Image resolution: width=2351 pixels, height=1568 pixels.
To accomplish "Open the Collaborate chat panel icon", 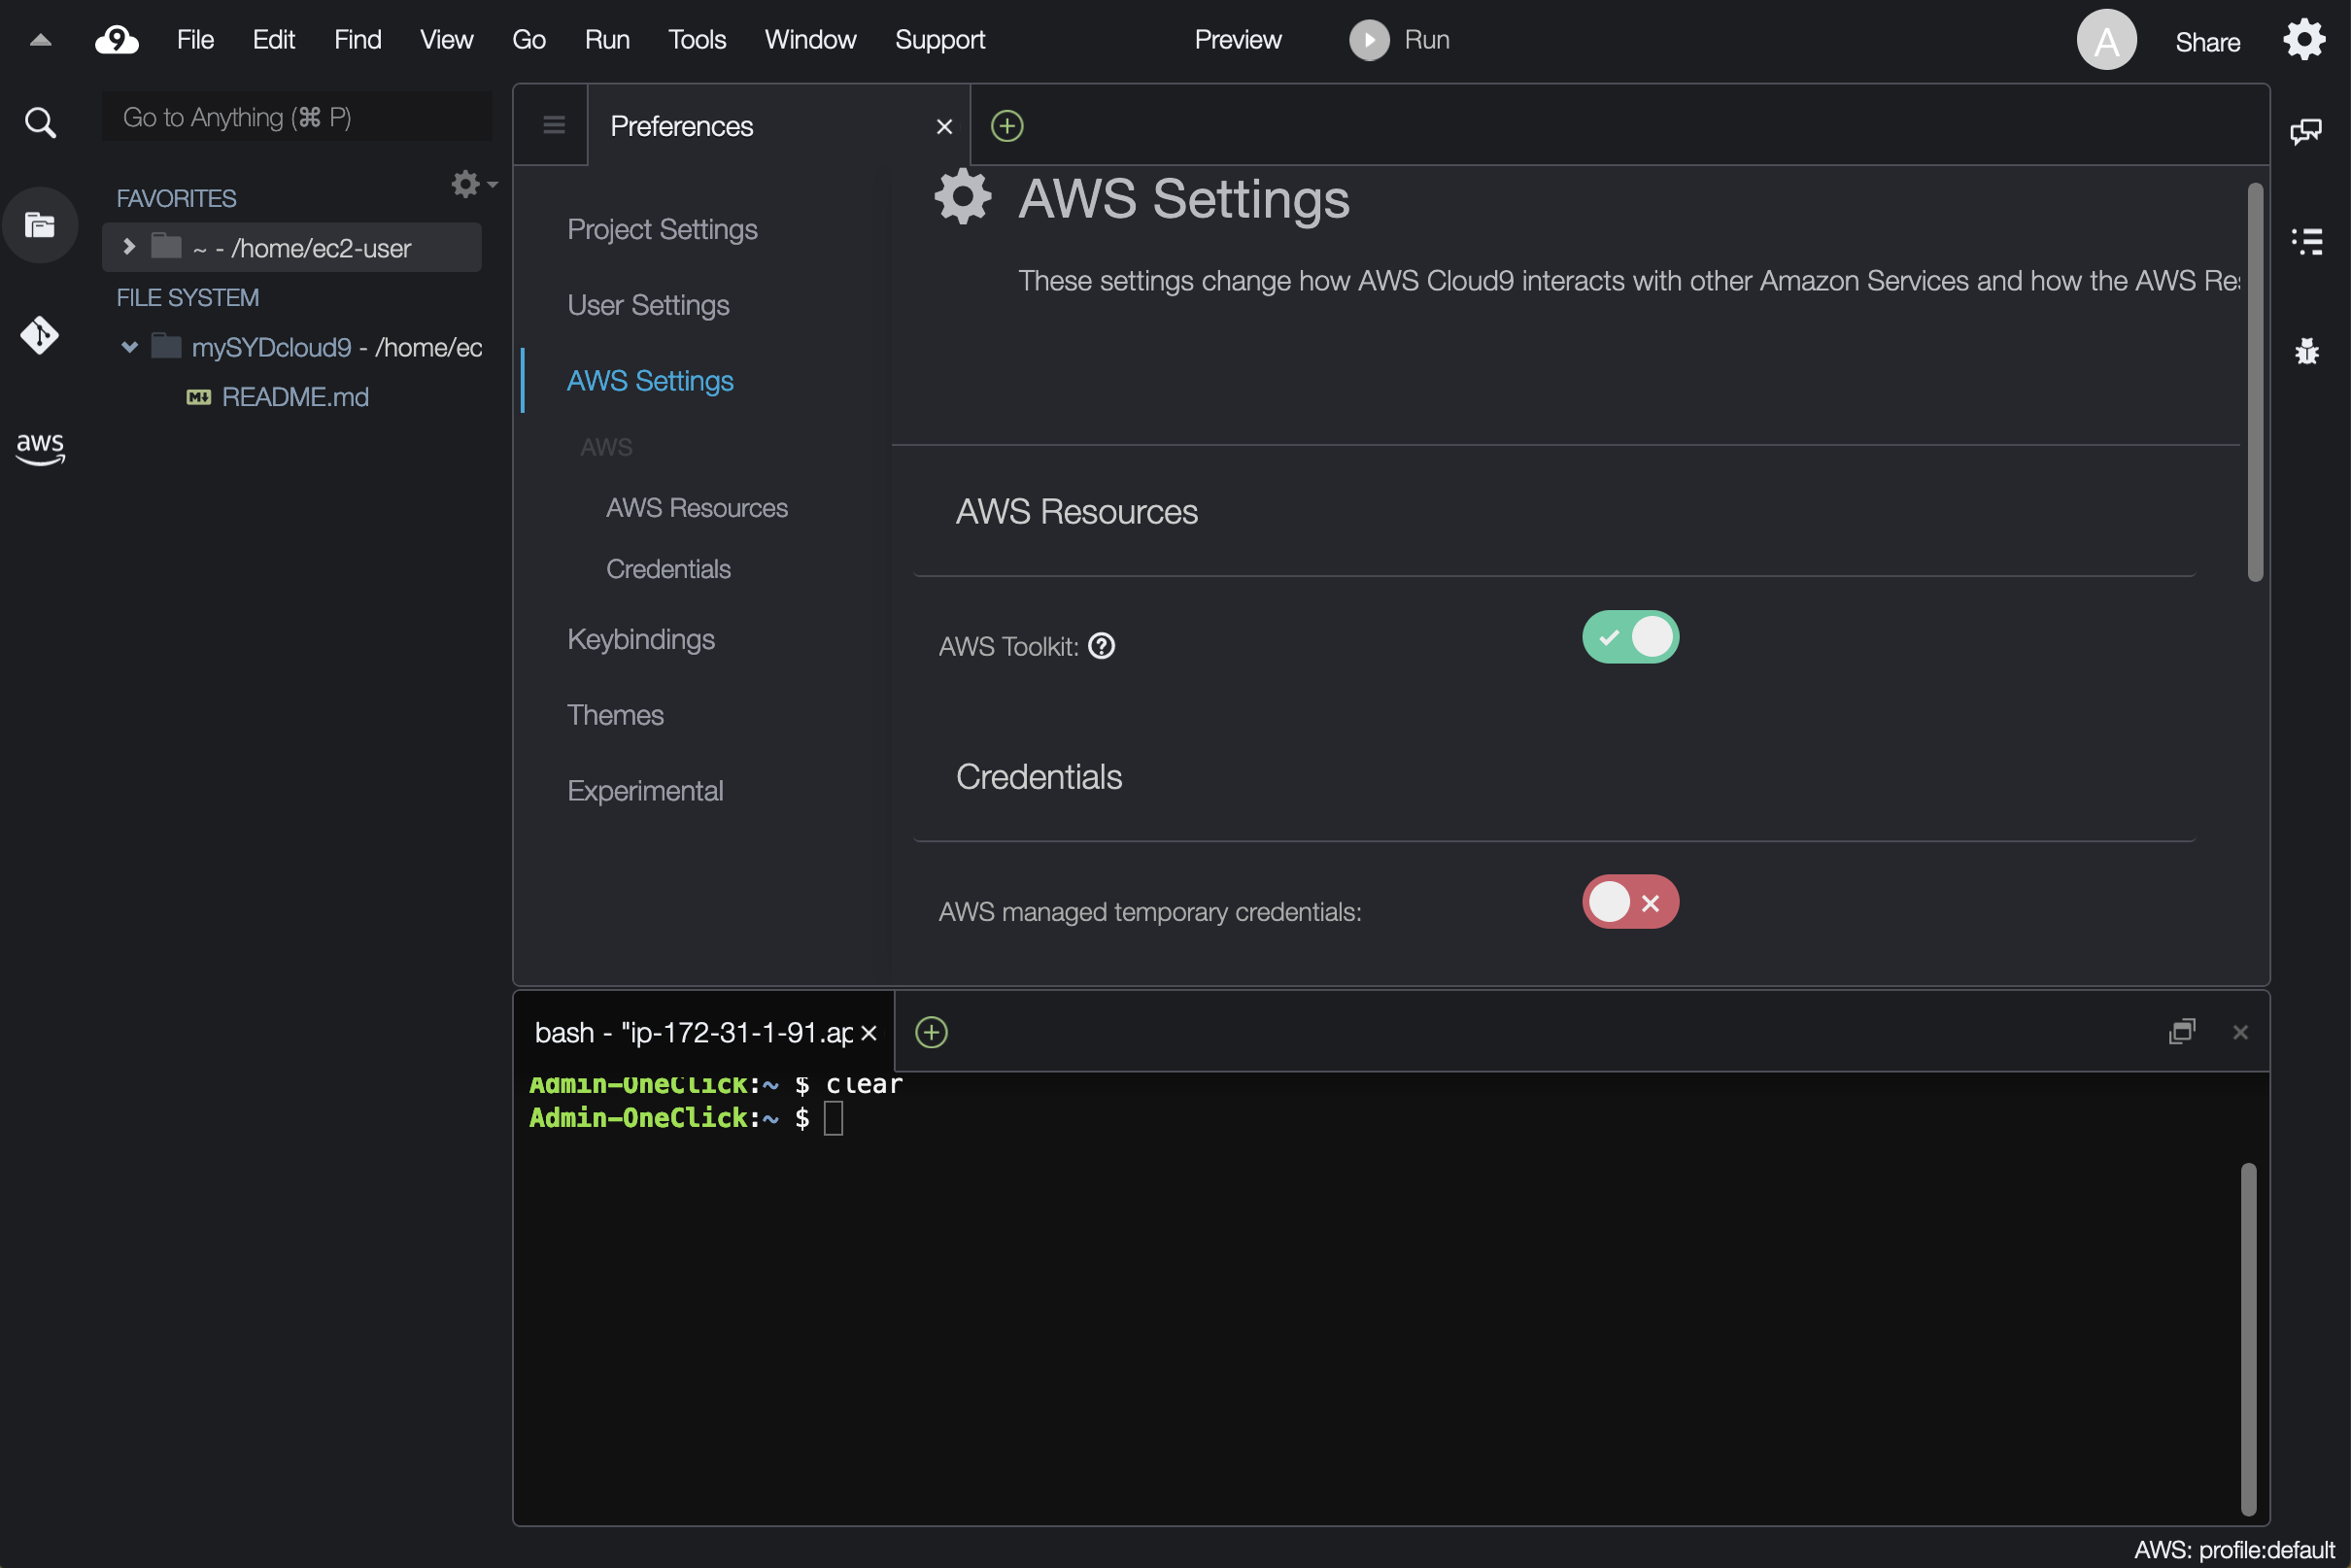I will [x=2306, y=131].
